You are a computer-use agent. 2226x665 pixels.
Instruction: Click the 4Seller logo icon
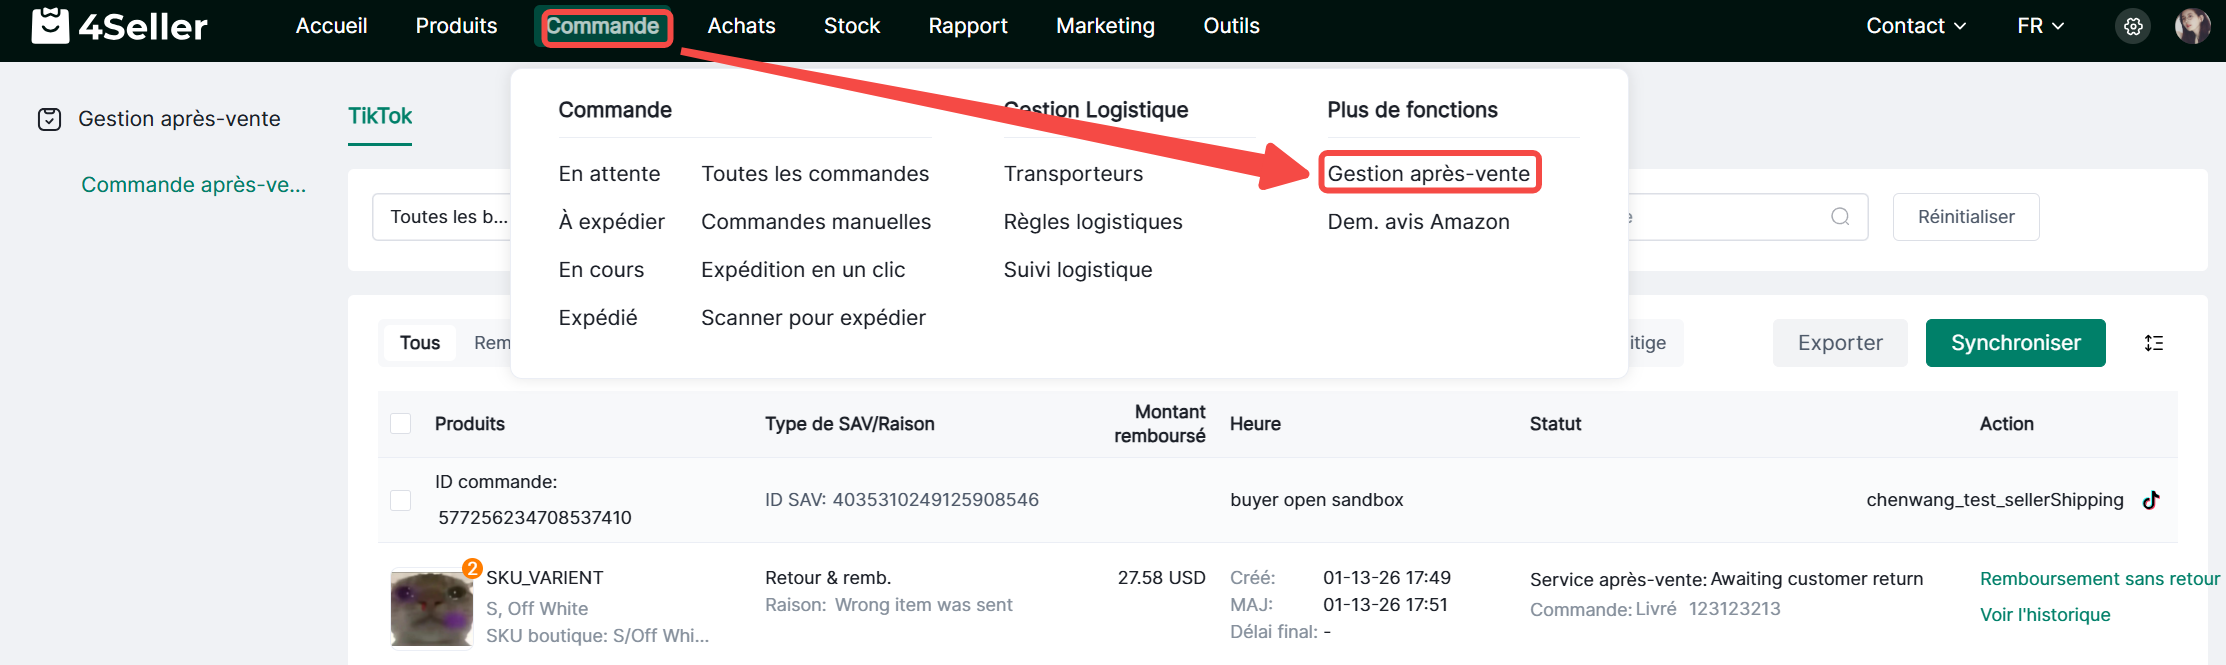[x=50, y=26]
